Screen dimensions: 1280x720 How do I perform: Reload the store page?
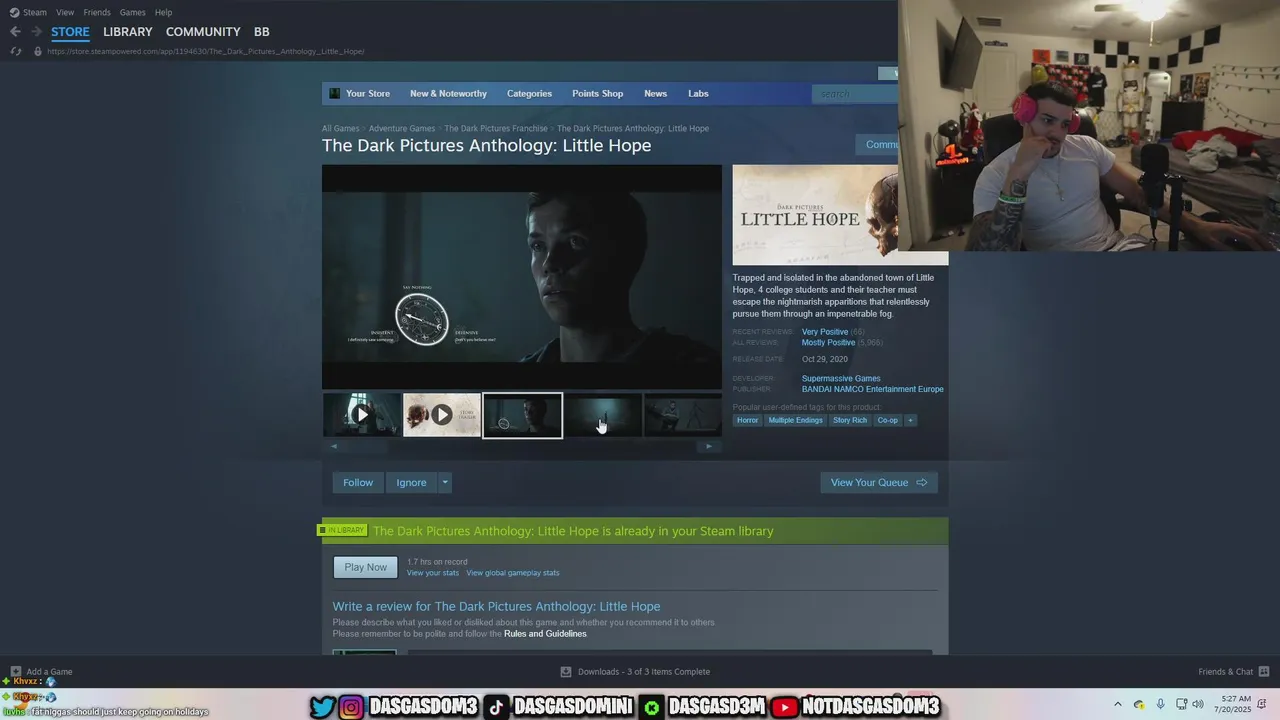(15, 51)
